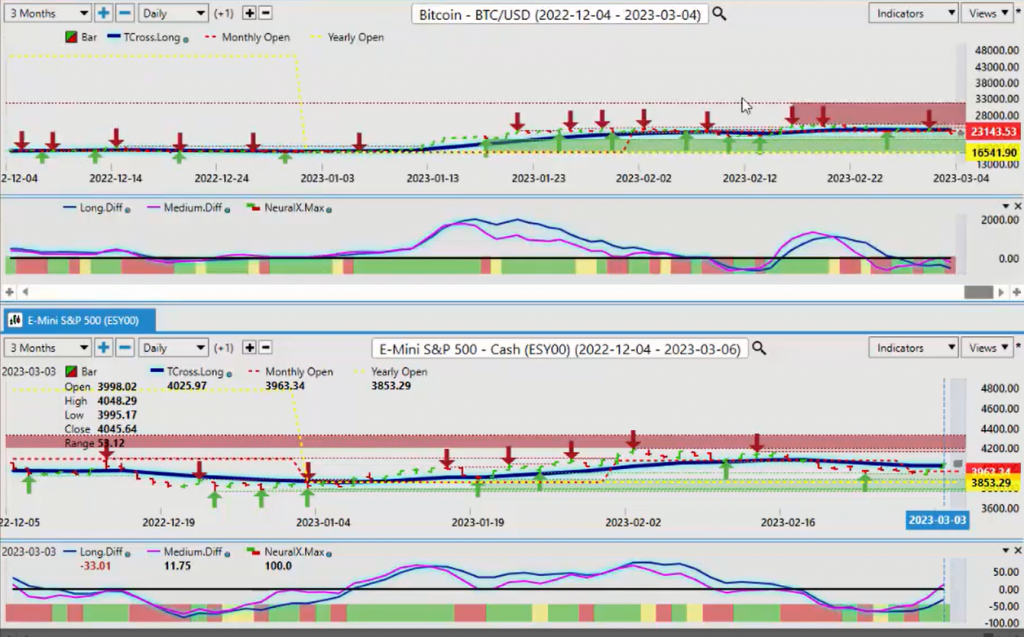
Task: Click the yellow 16541.90 price label on the Bitcoin axis
Action: pyautogui.click(x=993, y=152)
